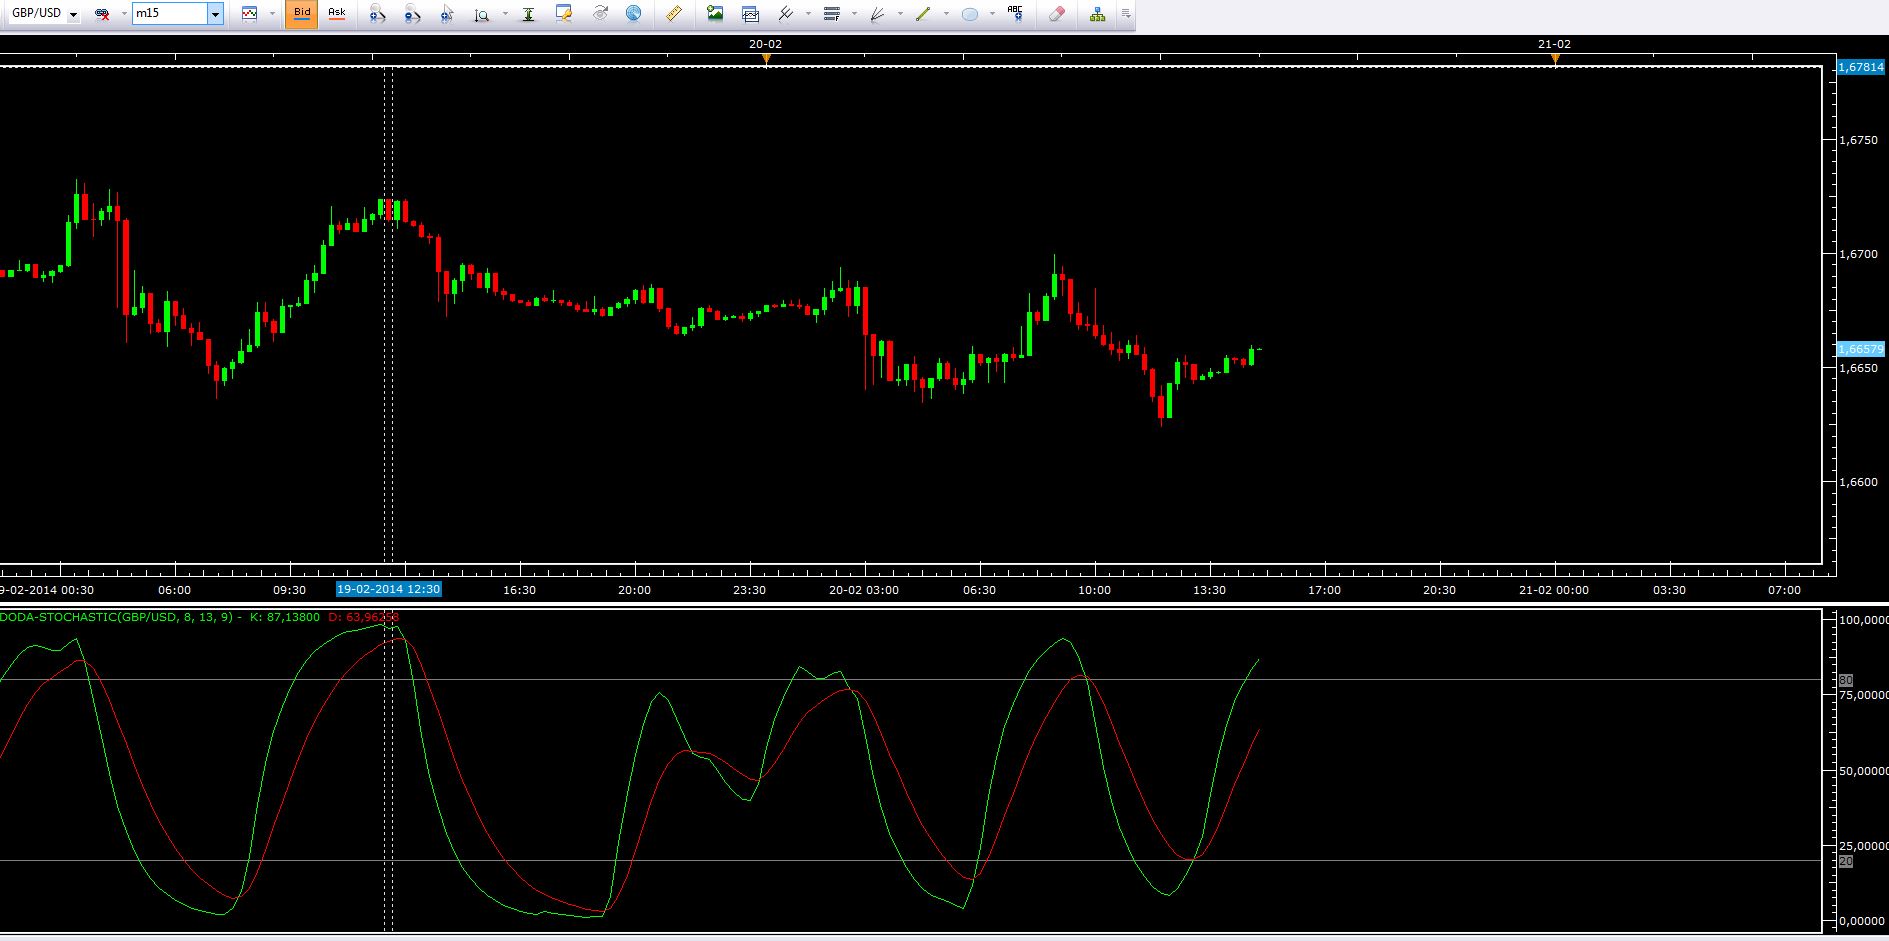Click the 16:30 time axis label
The image size is (1889, 941).
point(519,590)
